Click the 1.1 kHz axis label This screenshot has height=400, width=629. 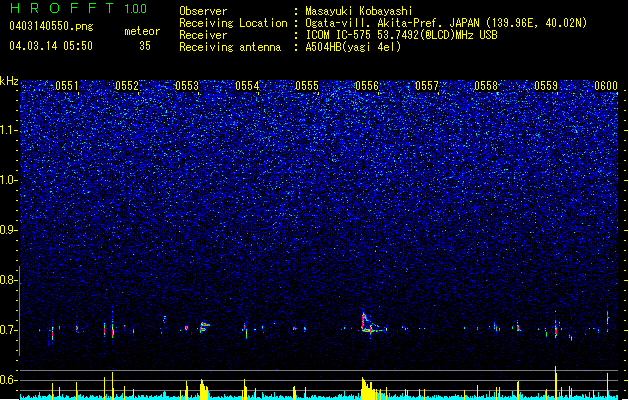tap(9, 130)
